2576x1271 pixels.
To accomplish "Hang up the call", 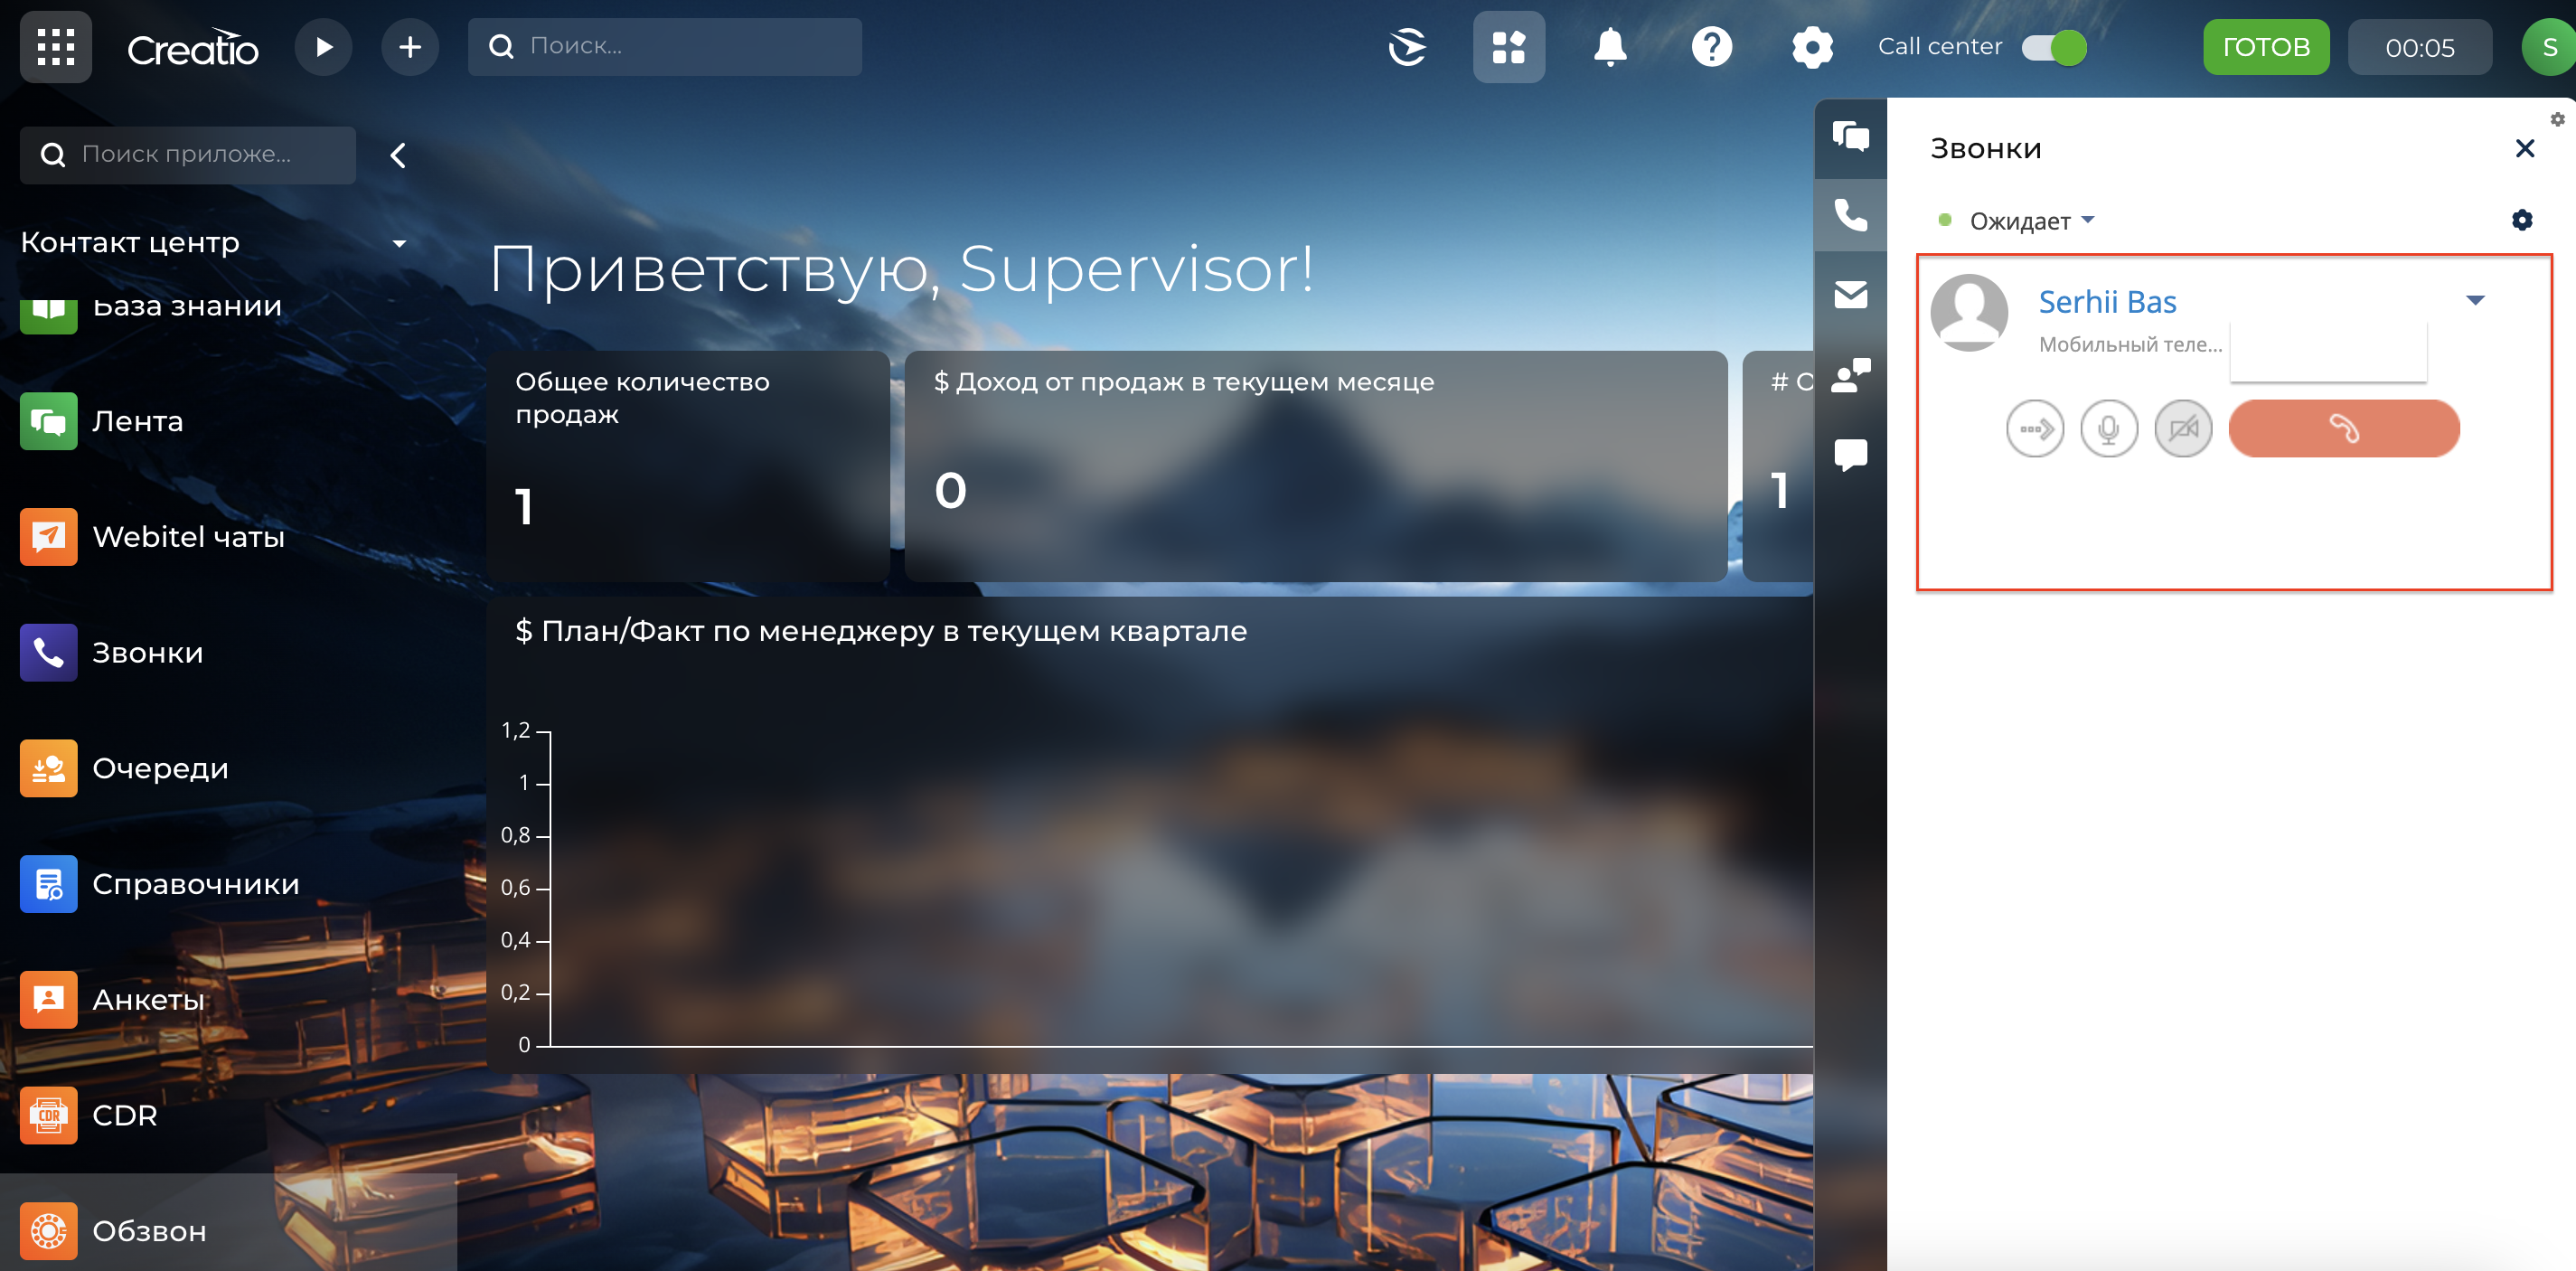I will click(x=2344, y=429).
